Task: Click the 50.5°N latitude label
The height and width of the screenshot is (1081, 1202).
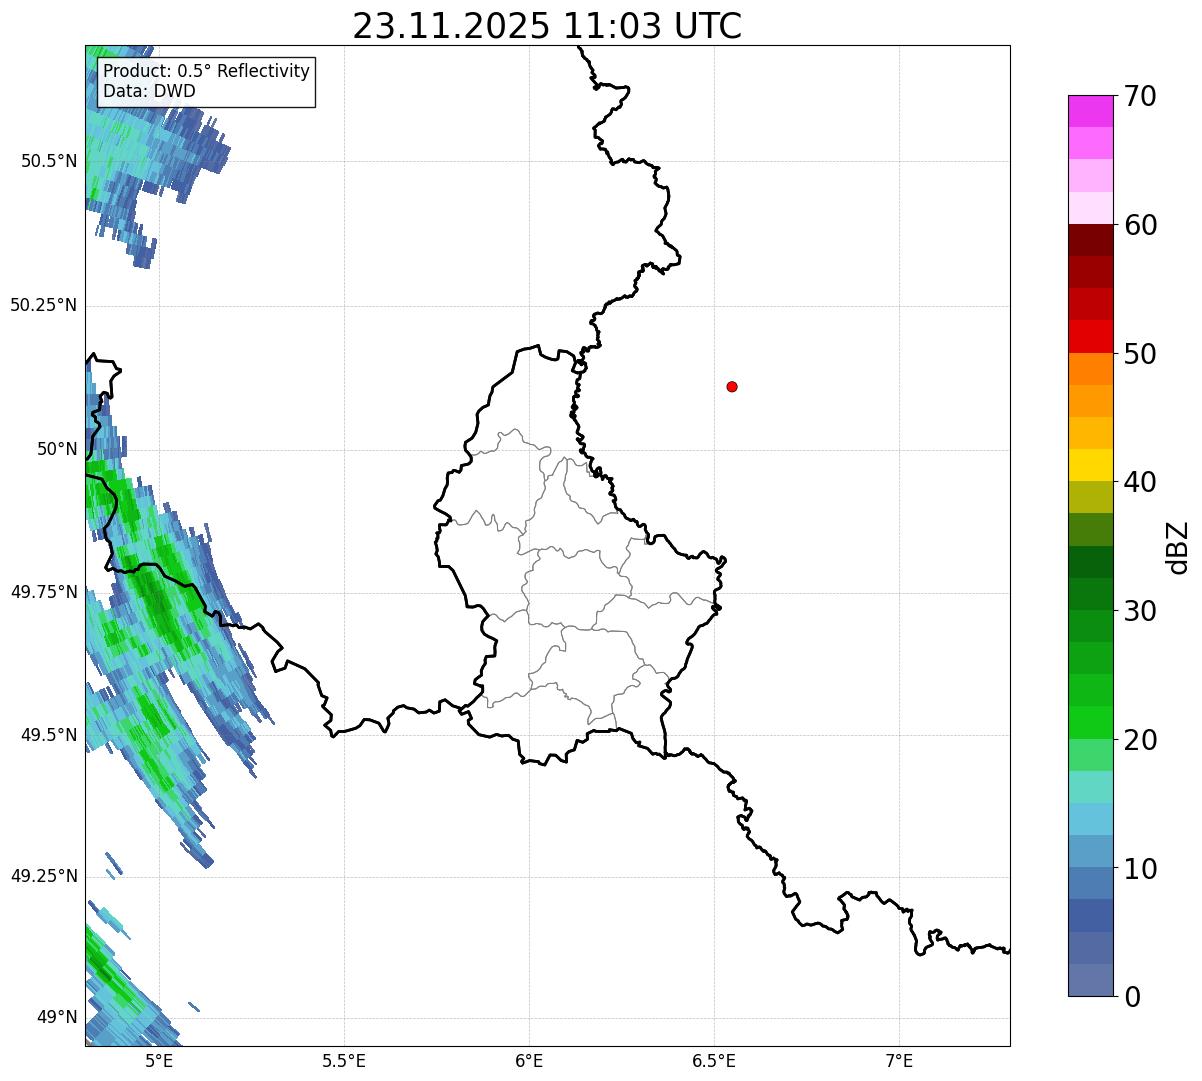Action: point(49,161)
